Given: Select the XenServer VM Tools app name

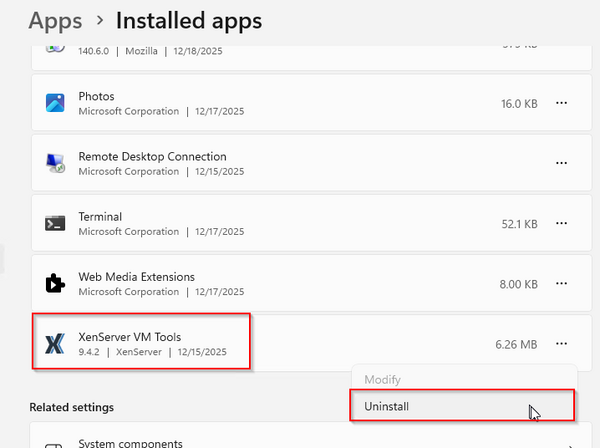Looking at the screenshot, I should [x=129, y=337].
